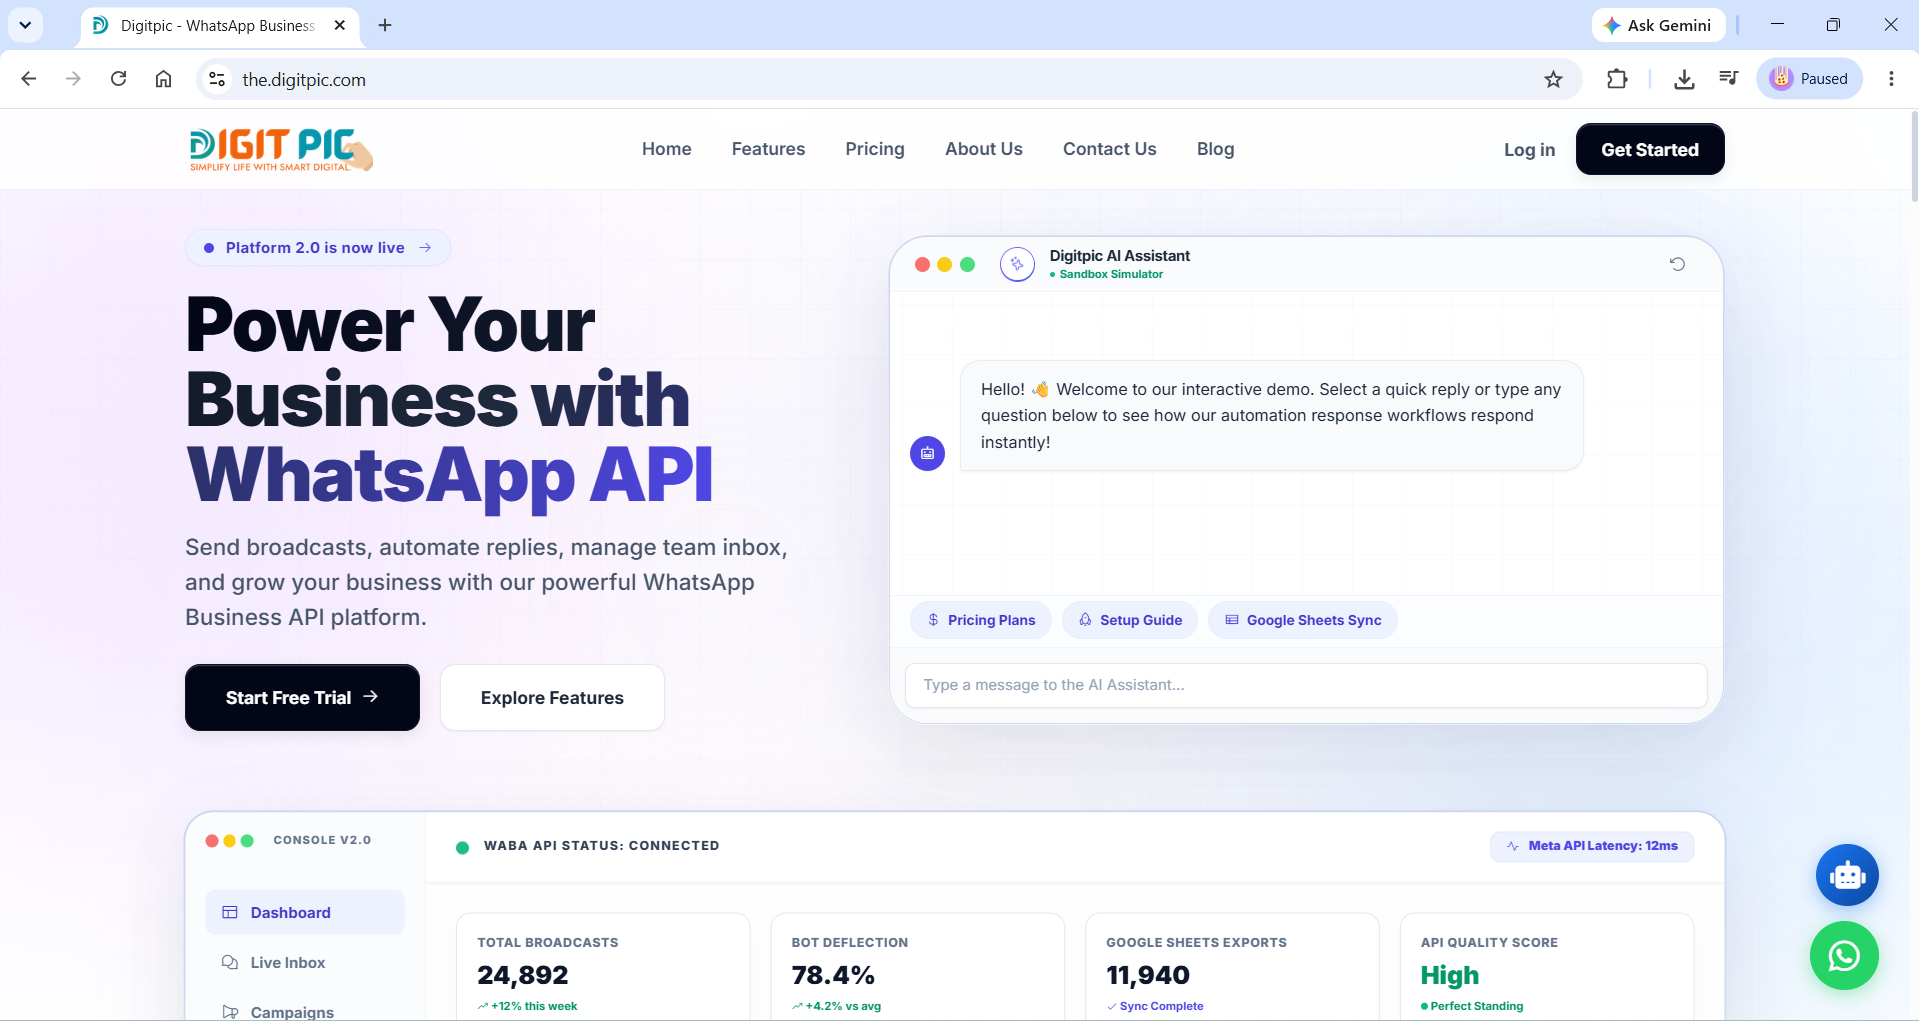Open the media control icon
Image resolution: width=1919 pixels, height=1021 pixels.
coord(1728,79)
